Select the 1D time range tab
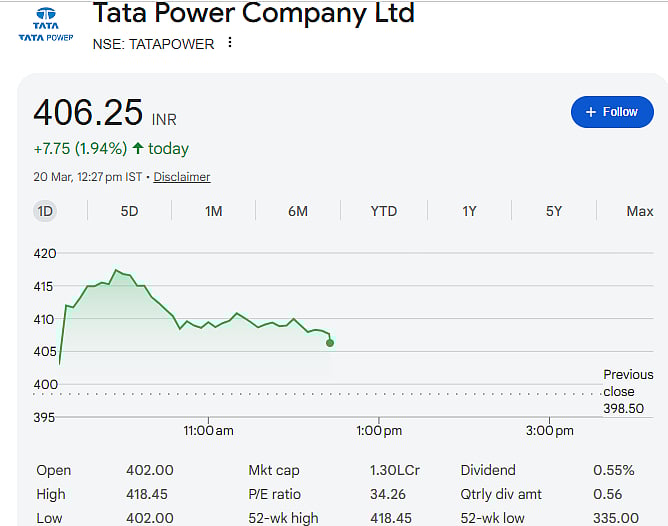Screen dimensions: 668x526 (x=45, y=211)
